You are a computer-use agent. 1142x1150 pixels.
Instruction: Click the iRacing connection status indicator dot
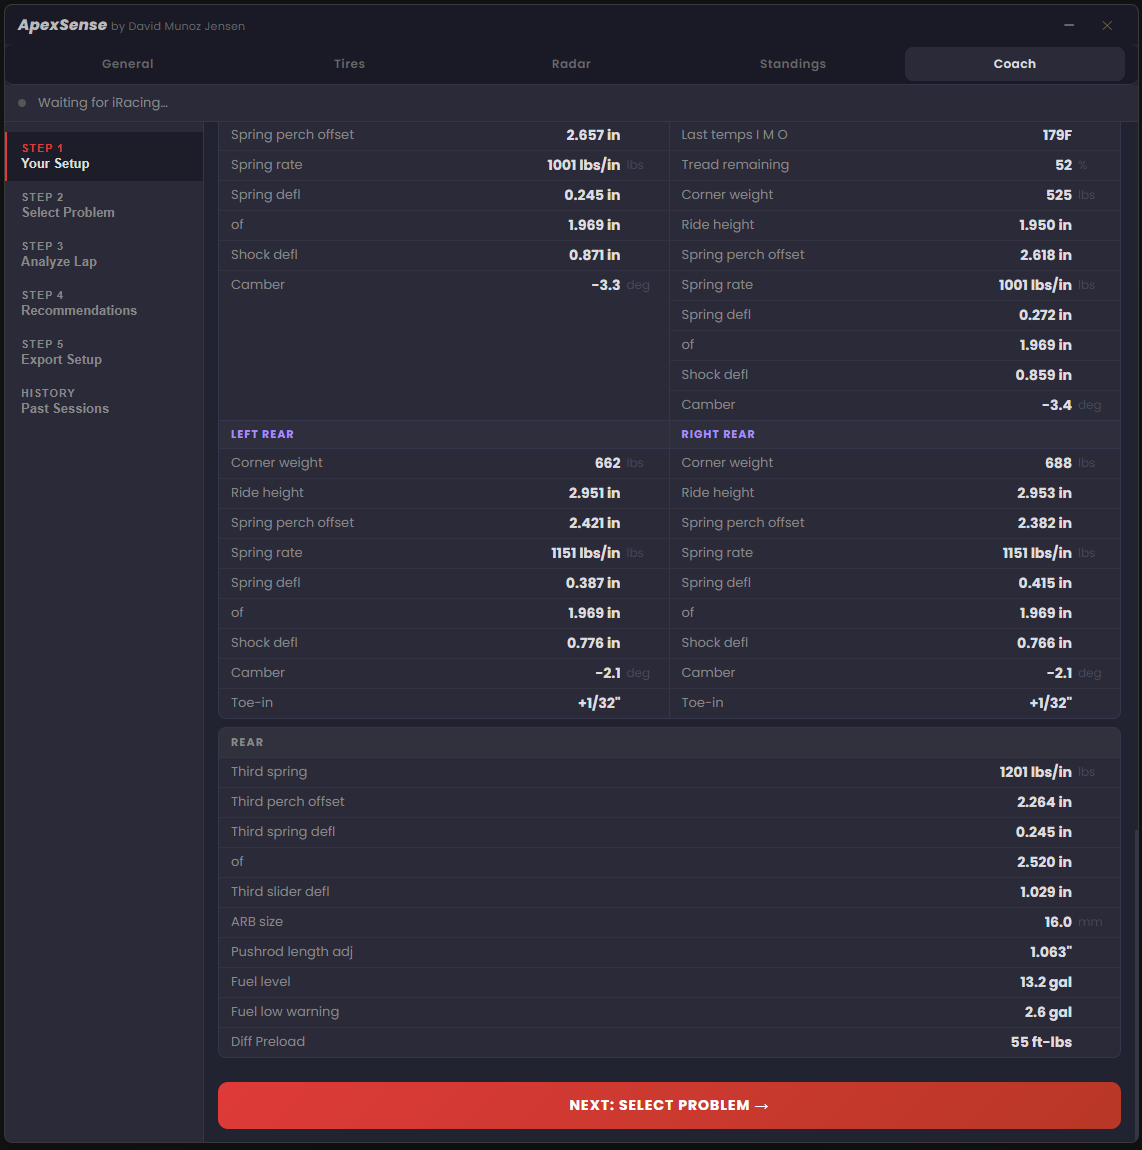(21, 102)
